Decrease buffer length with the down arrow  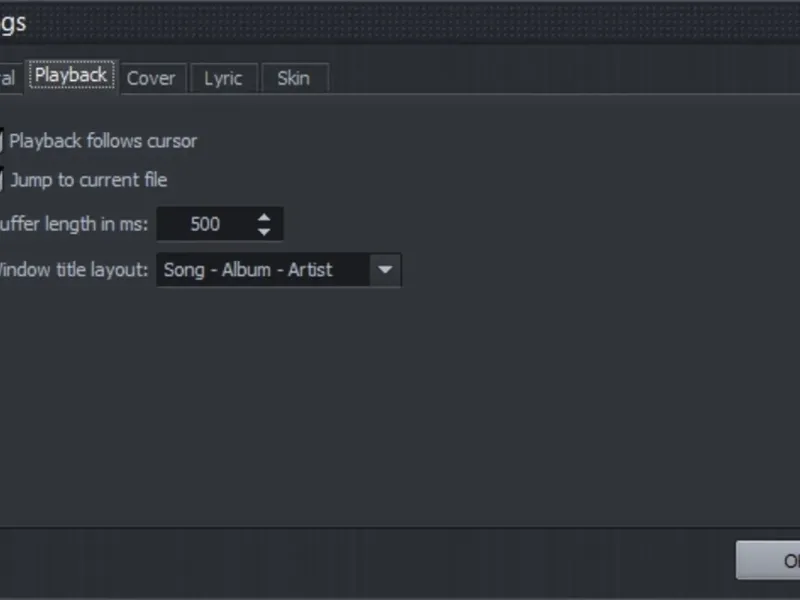point(264,232)
